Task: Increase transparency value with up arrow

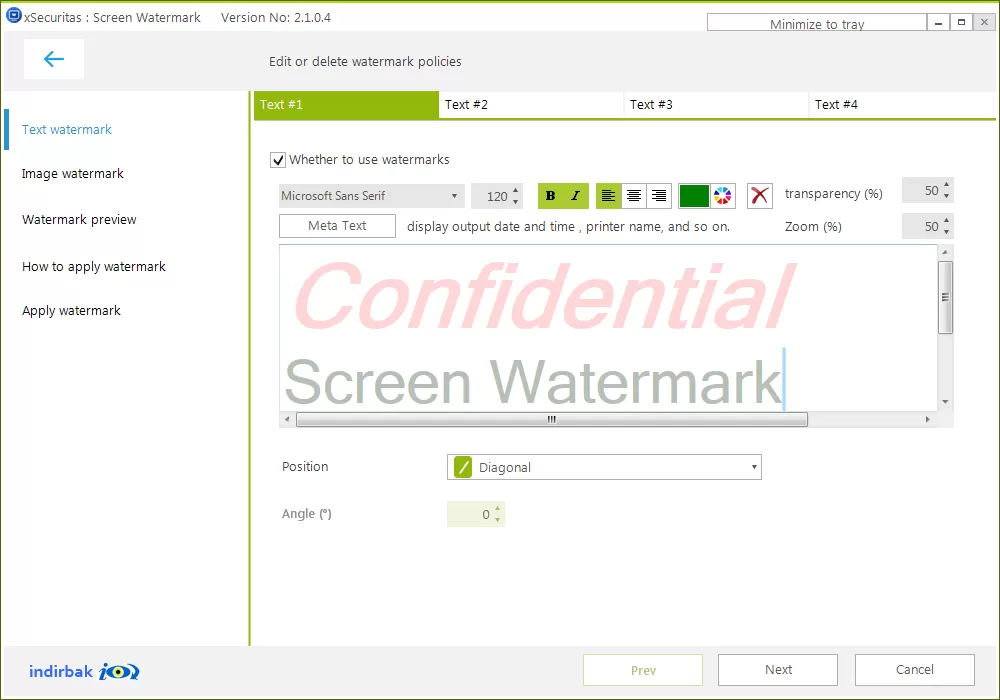Action: pyautogui.click(x=946, y=184)
